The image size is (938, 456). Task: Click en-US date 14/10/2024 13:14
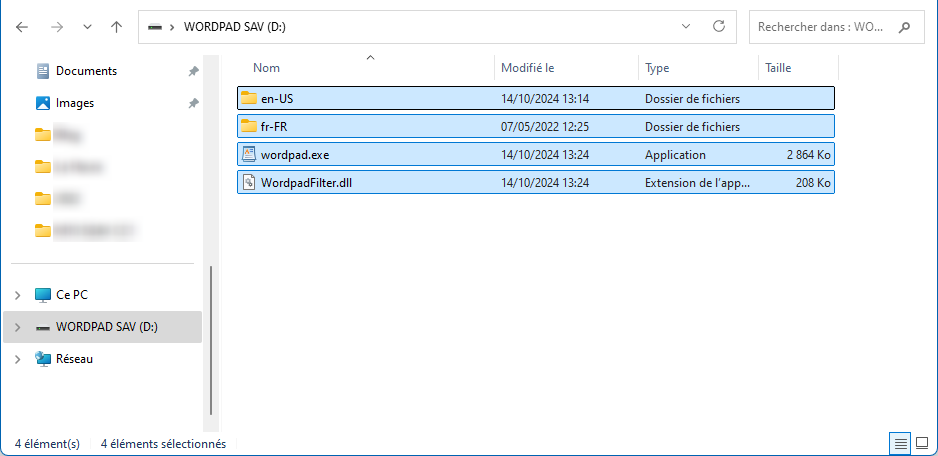coord(545,99)
